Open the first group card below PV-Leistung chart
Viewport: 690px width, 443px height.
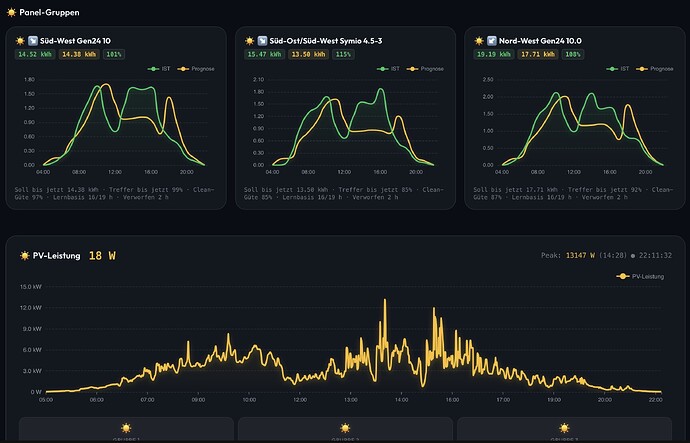[x=126, y=430]
